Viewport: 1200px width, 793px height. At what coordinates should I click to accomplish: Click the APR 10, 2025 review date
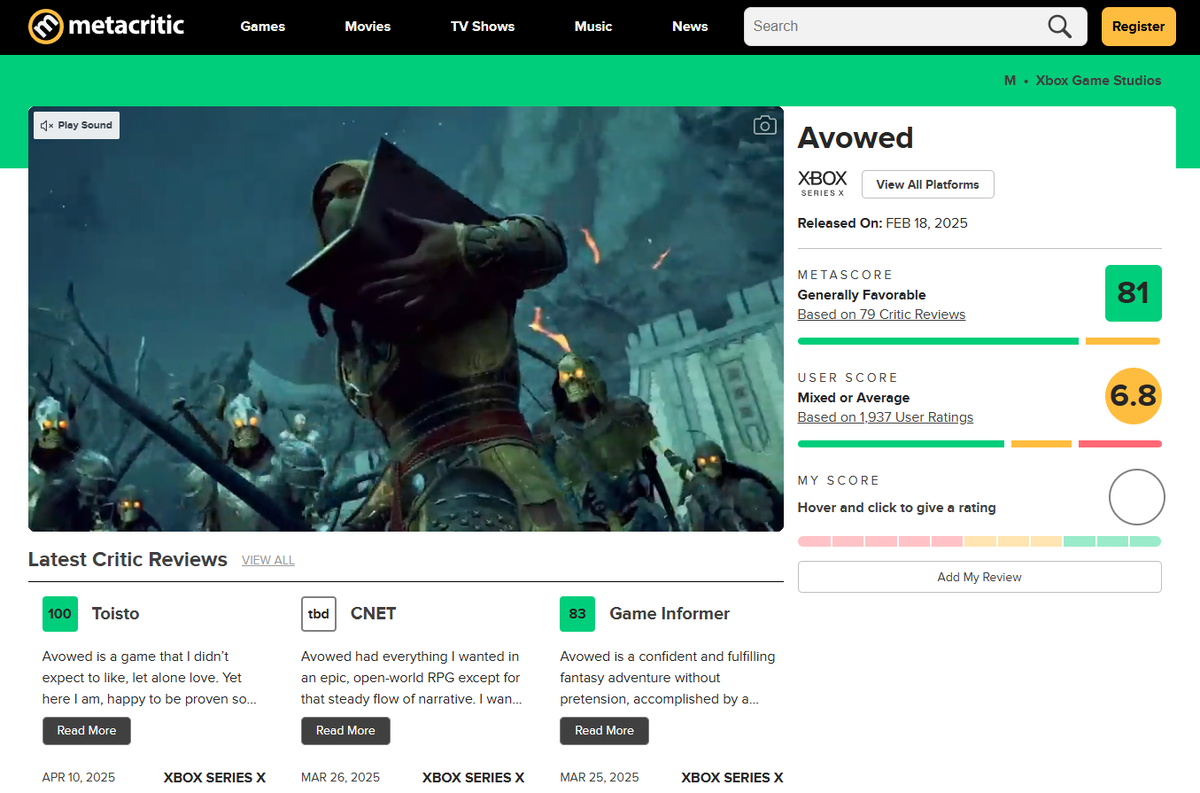pyautogui.click(x=79, y=777)
